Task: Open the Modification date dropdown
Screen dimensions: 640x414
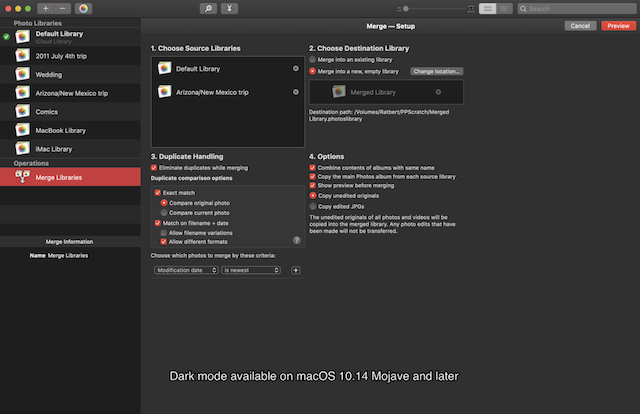Action: (186, 270)
